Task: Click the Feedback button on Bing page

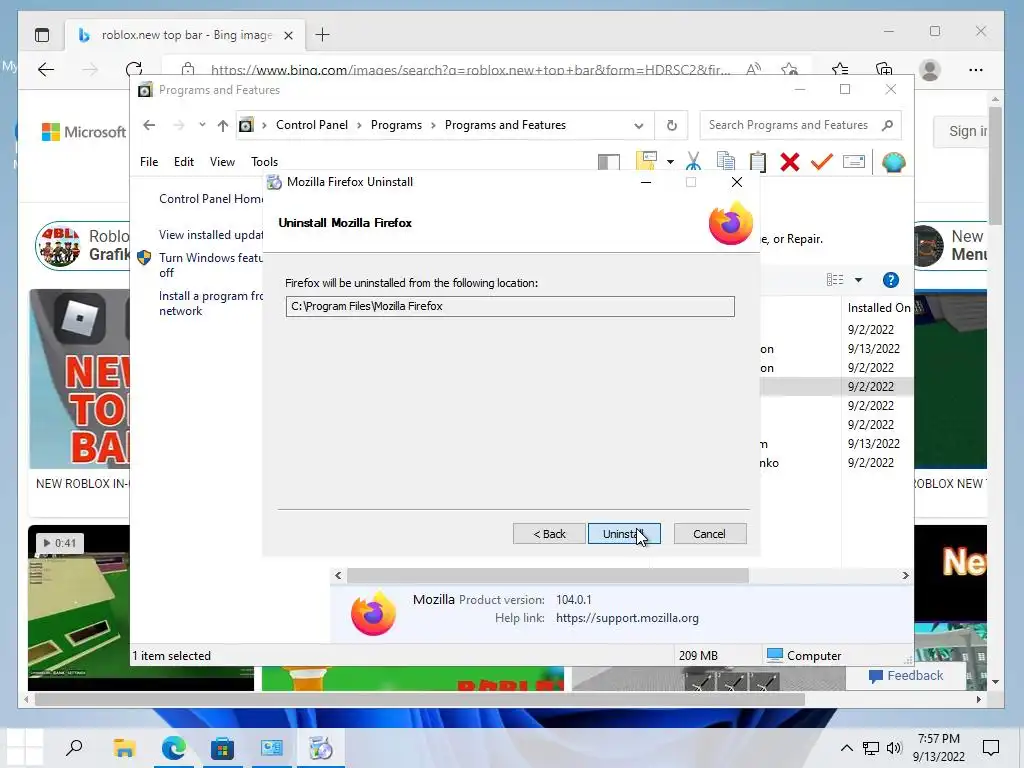Action: point(906,676)
